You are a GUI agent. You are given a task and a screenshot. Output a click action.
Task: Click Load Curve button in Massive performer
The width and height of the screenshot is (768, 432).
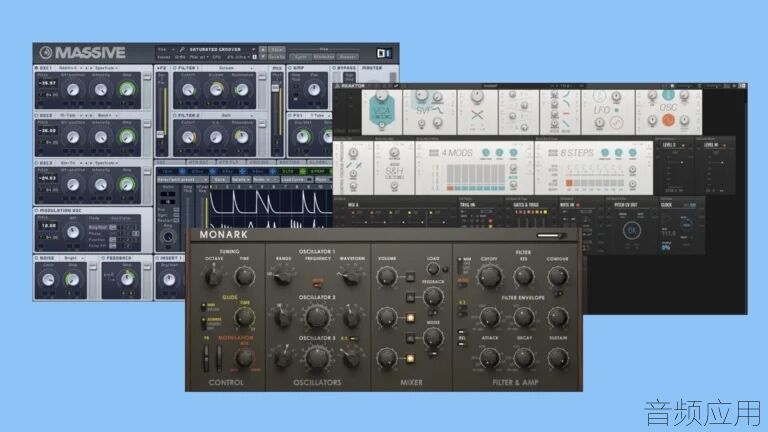(x=296, y=180)
